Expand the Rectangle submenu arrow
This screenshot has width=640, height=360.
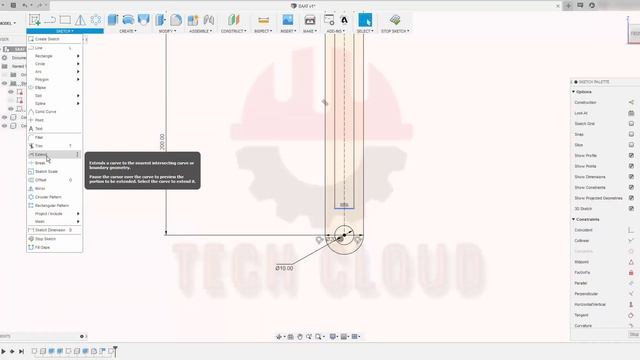(x=78, y=56)
